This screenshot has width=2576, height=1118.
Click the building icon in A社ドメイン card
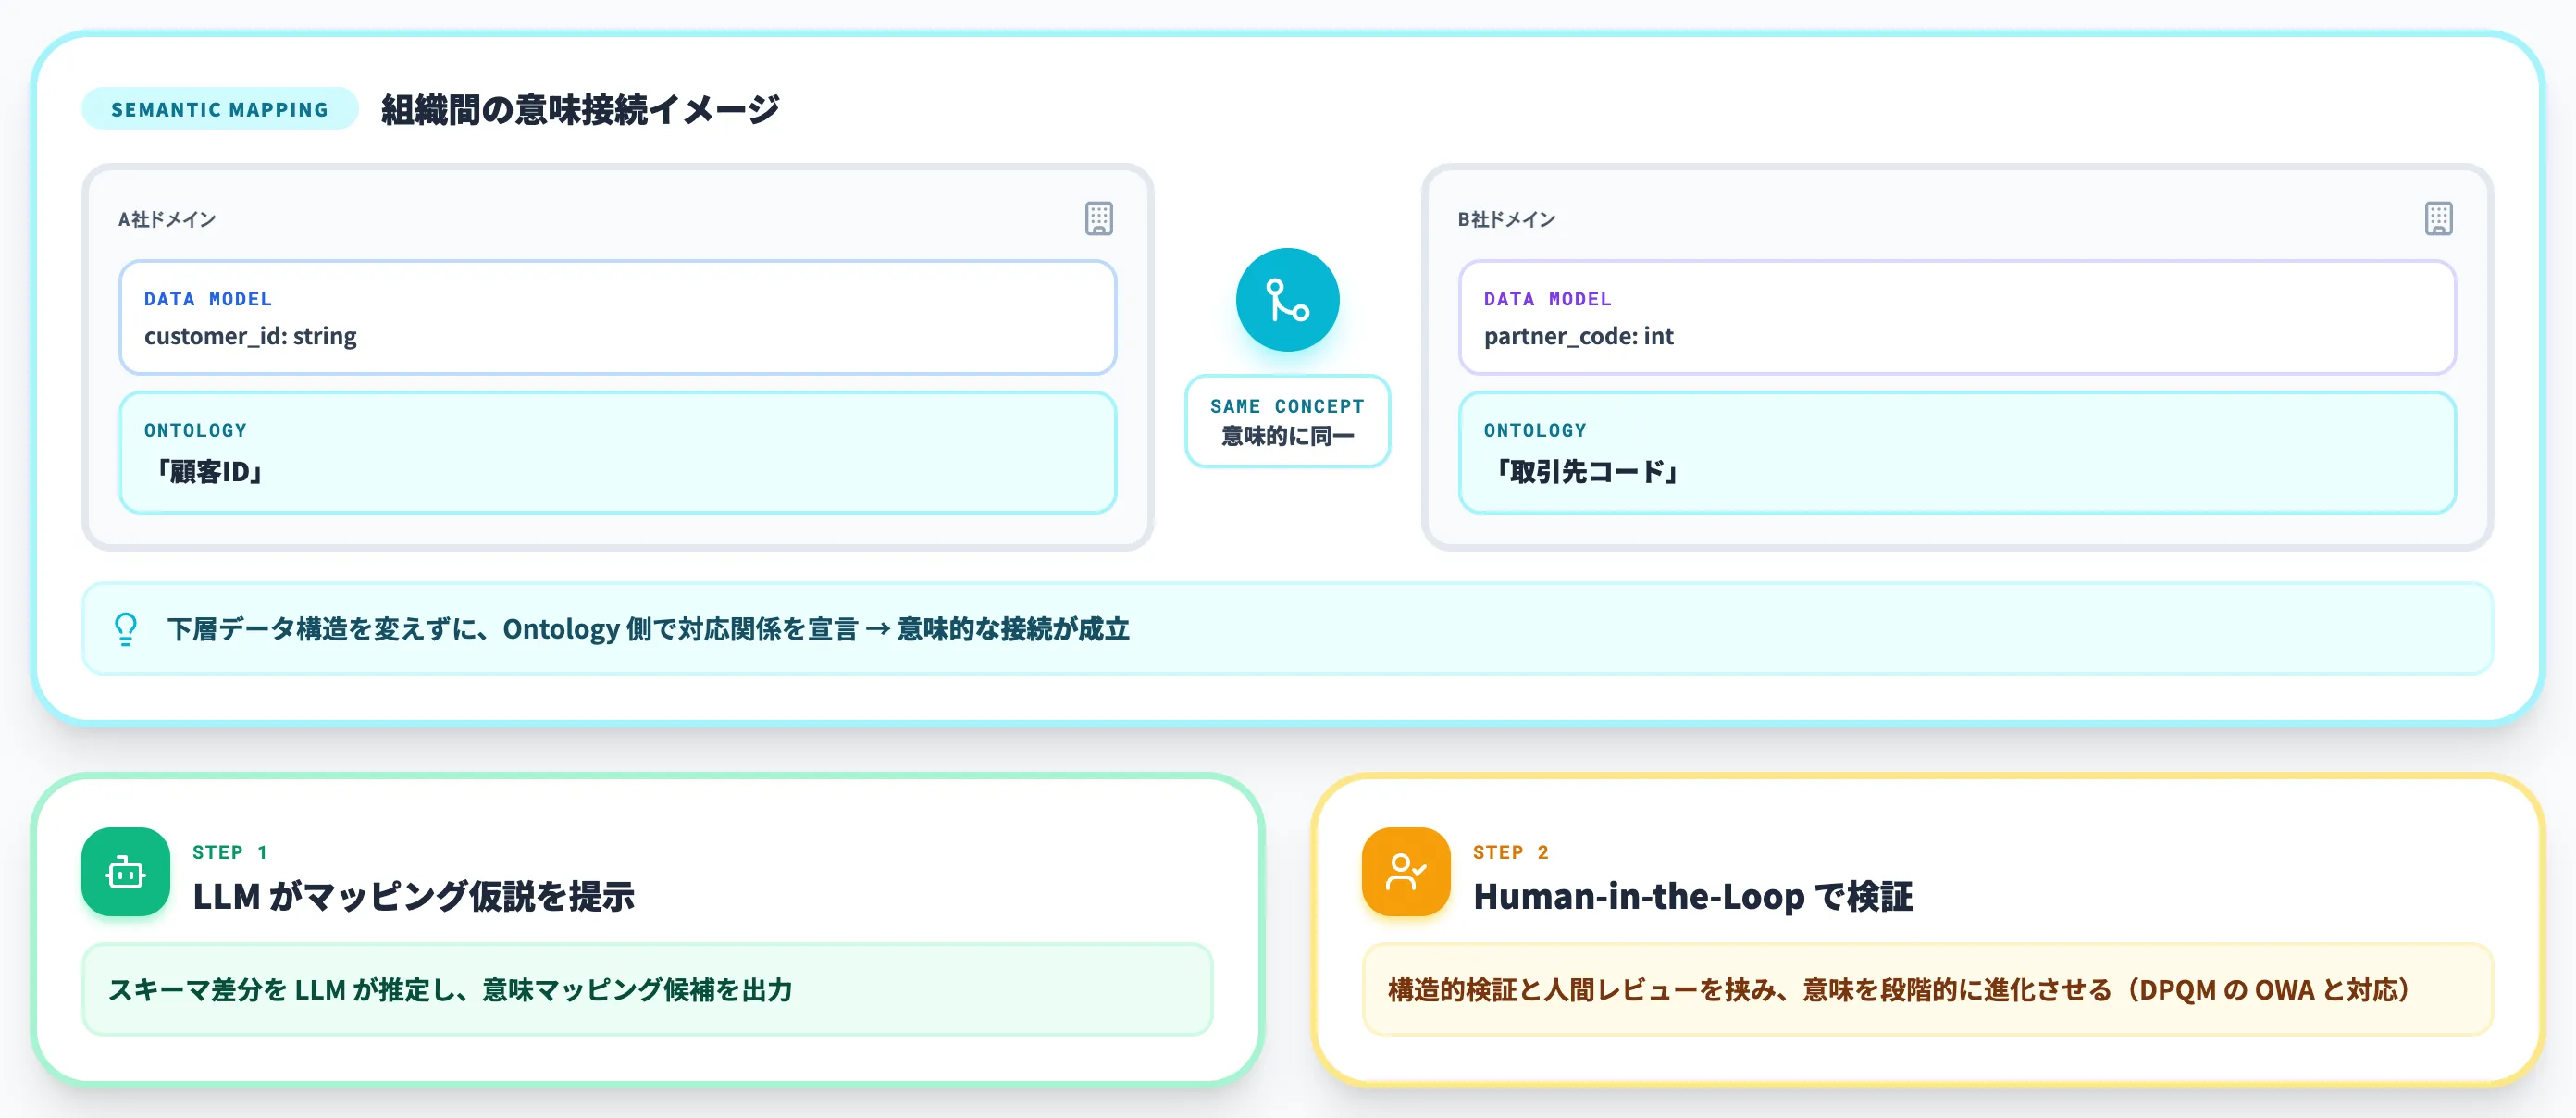point(1099,218)
